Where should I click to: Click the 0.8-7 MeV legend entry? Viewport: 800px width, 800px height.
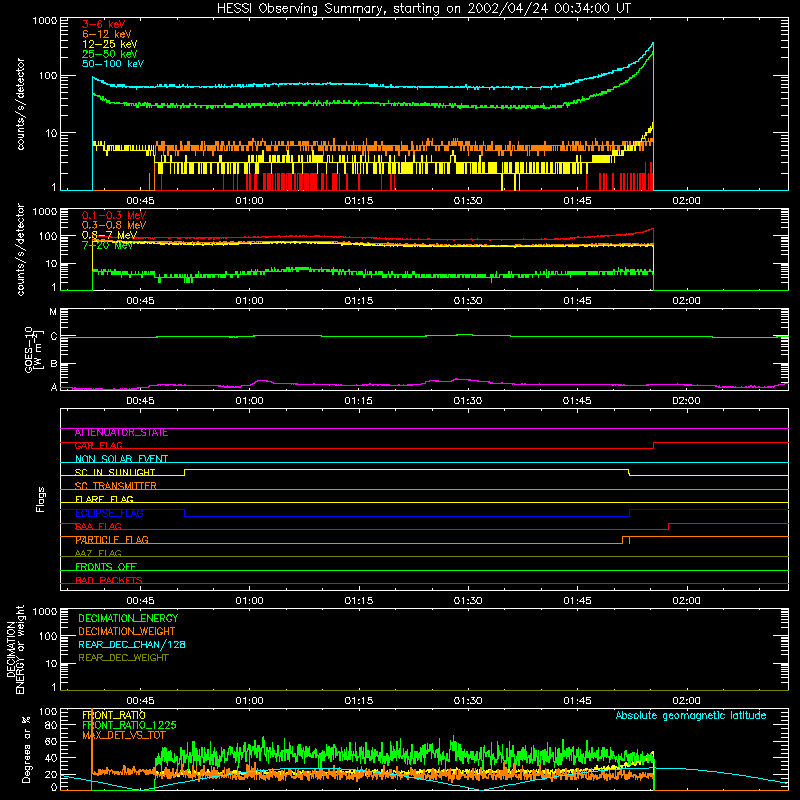click(x=109, y=235)
